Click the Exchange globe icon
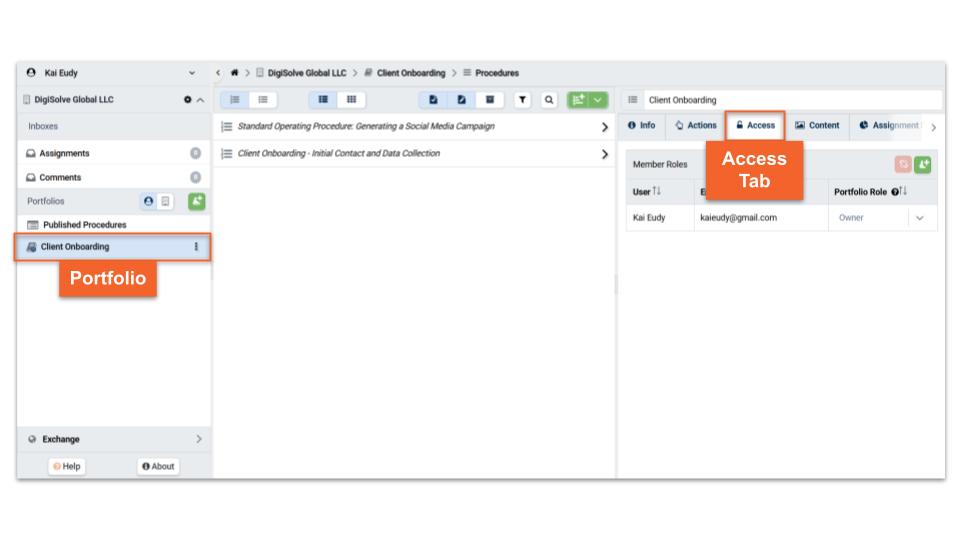Screen dimensions: 960x540 click(32, 439)
